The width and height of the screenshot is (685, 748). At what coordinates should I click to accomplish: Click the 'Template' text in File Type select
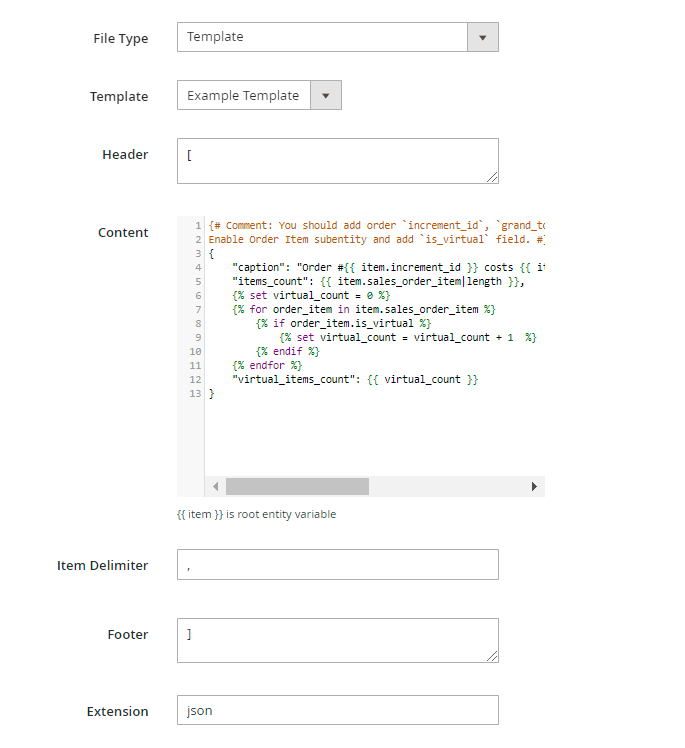point(215,37)
